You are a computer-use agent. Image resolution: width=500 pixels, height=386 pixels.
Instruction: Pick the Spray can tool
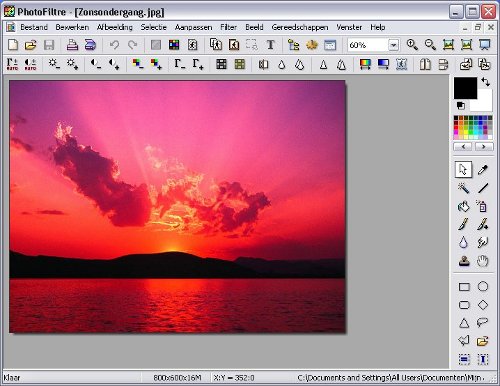coord(482,207)
